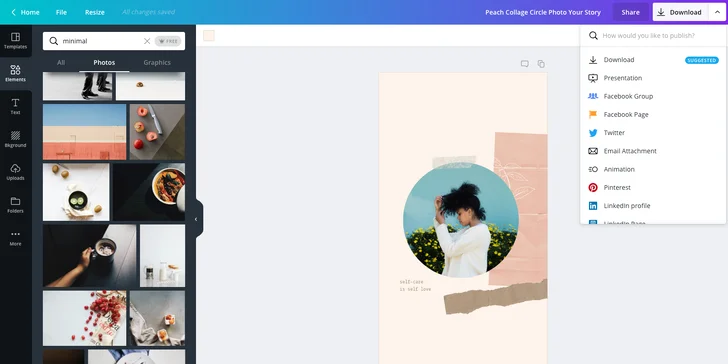Viewport: 728px width, 364px height.
Task: Choose Email Attachment publish option
Action: coord(653,151)
